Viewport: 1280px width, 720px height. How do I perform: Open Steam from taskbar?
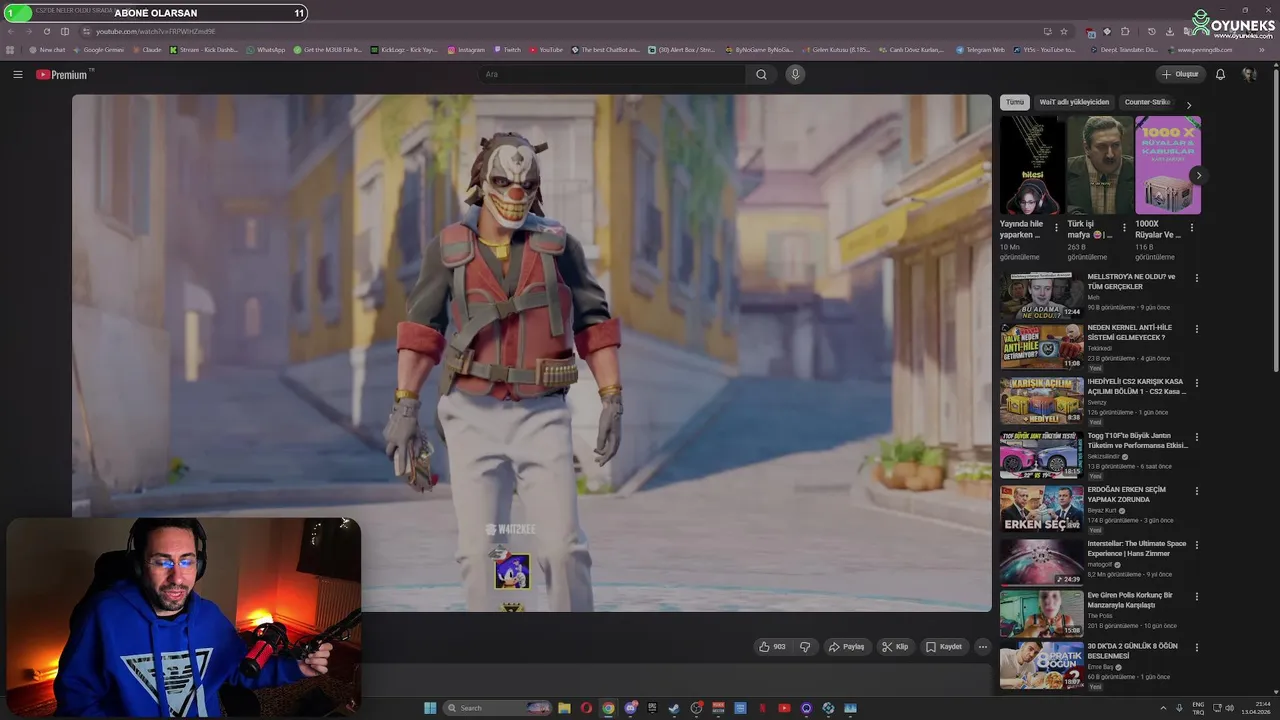coord(674,708)
